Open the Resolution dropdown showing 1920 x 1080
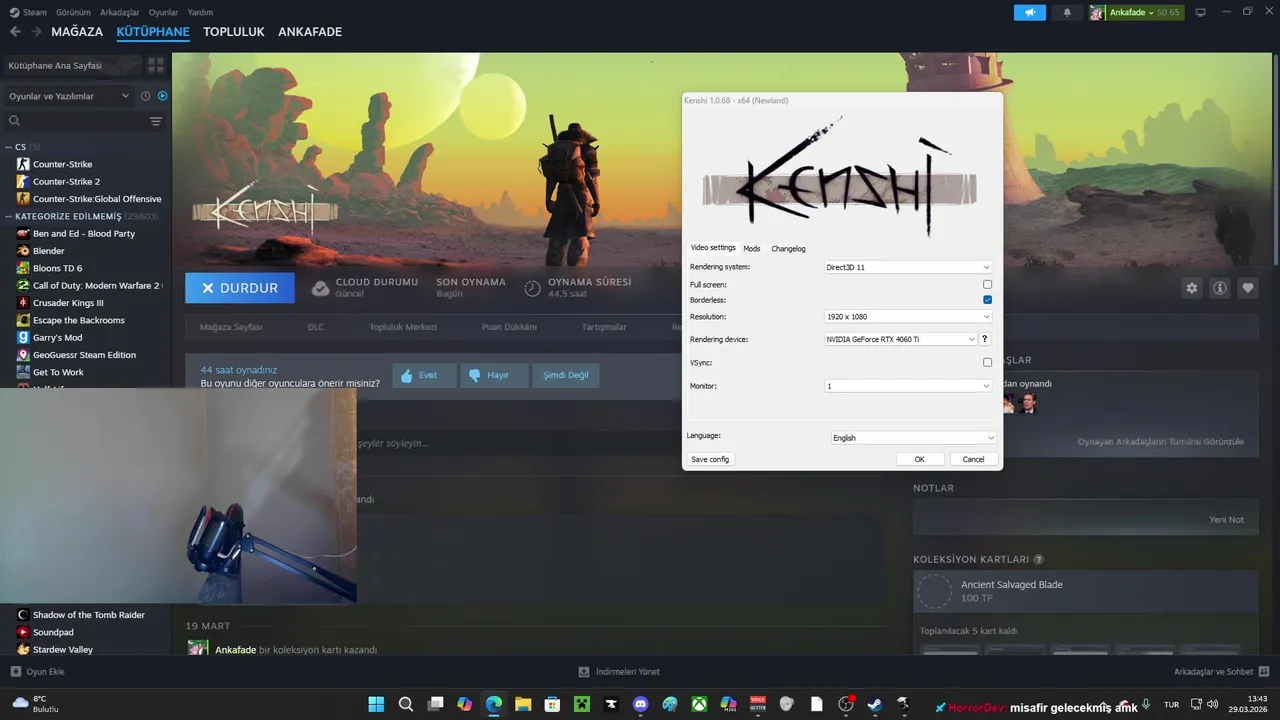Image resolution: width=1280 pixels, height=720 pixels. pyautogui.click(x=907, y=316)
